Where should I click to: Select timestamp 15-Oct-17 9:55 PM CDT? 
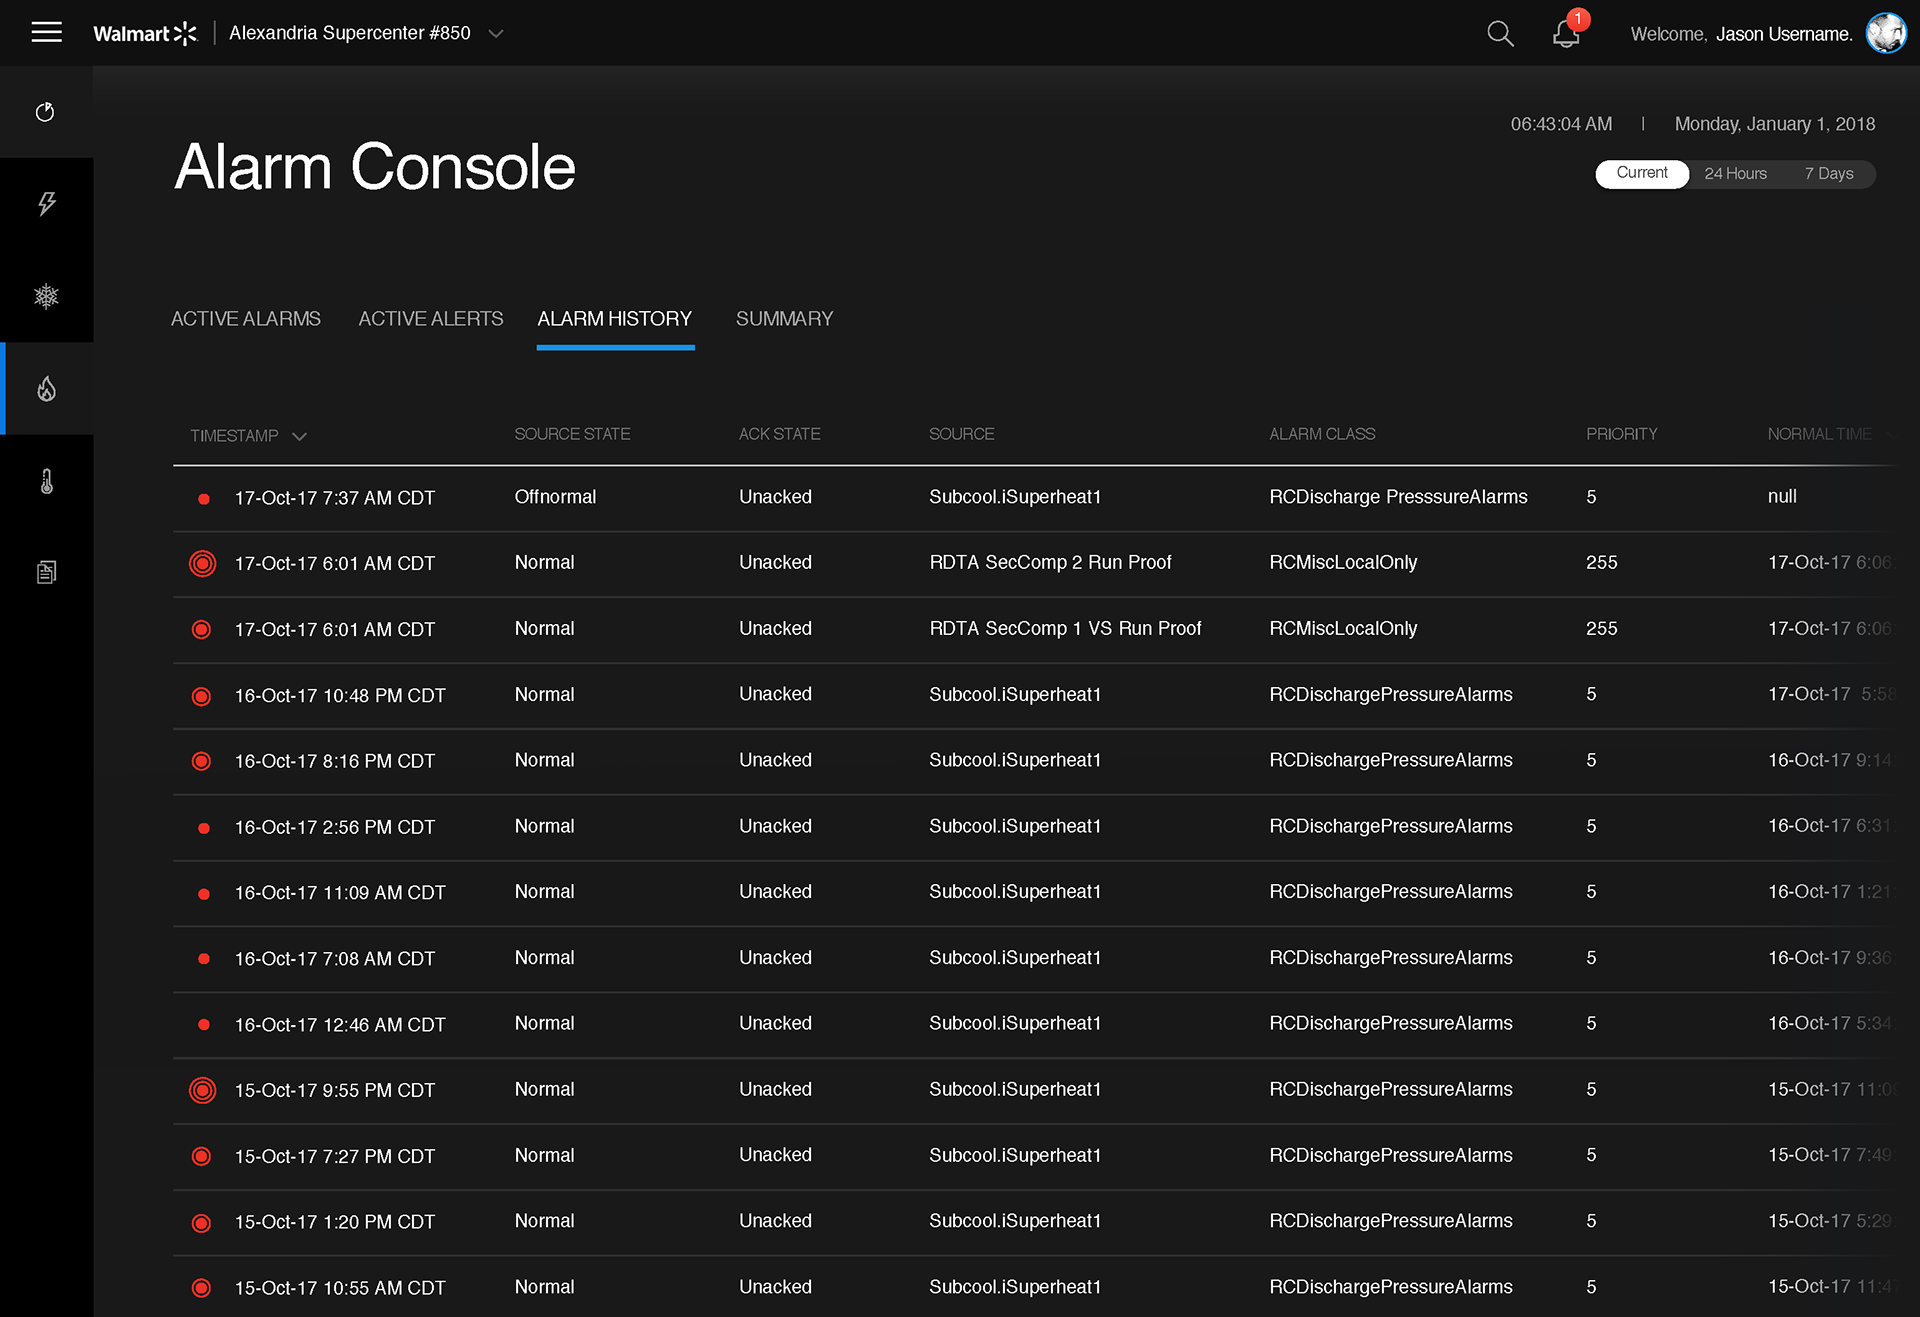tap(334, 1090)
